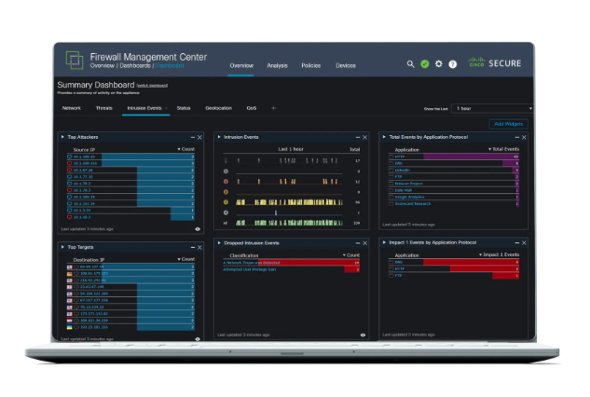Switch to the Network dashboard tab

(x=71, y=108)
